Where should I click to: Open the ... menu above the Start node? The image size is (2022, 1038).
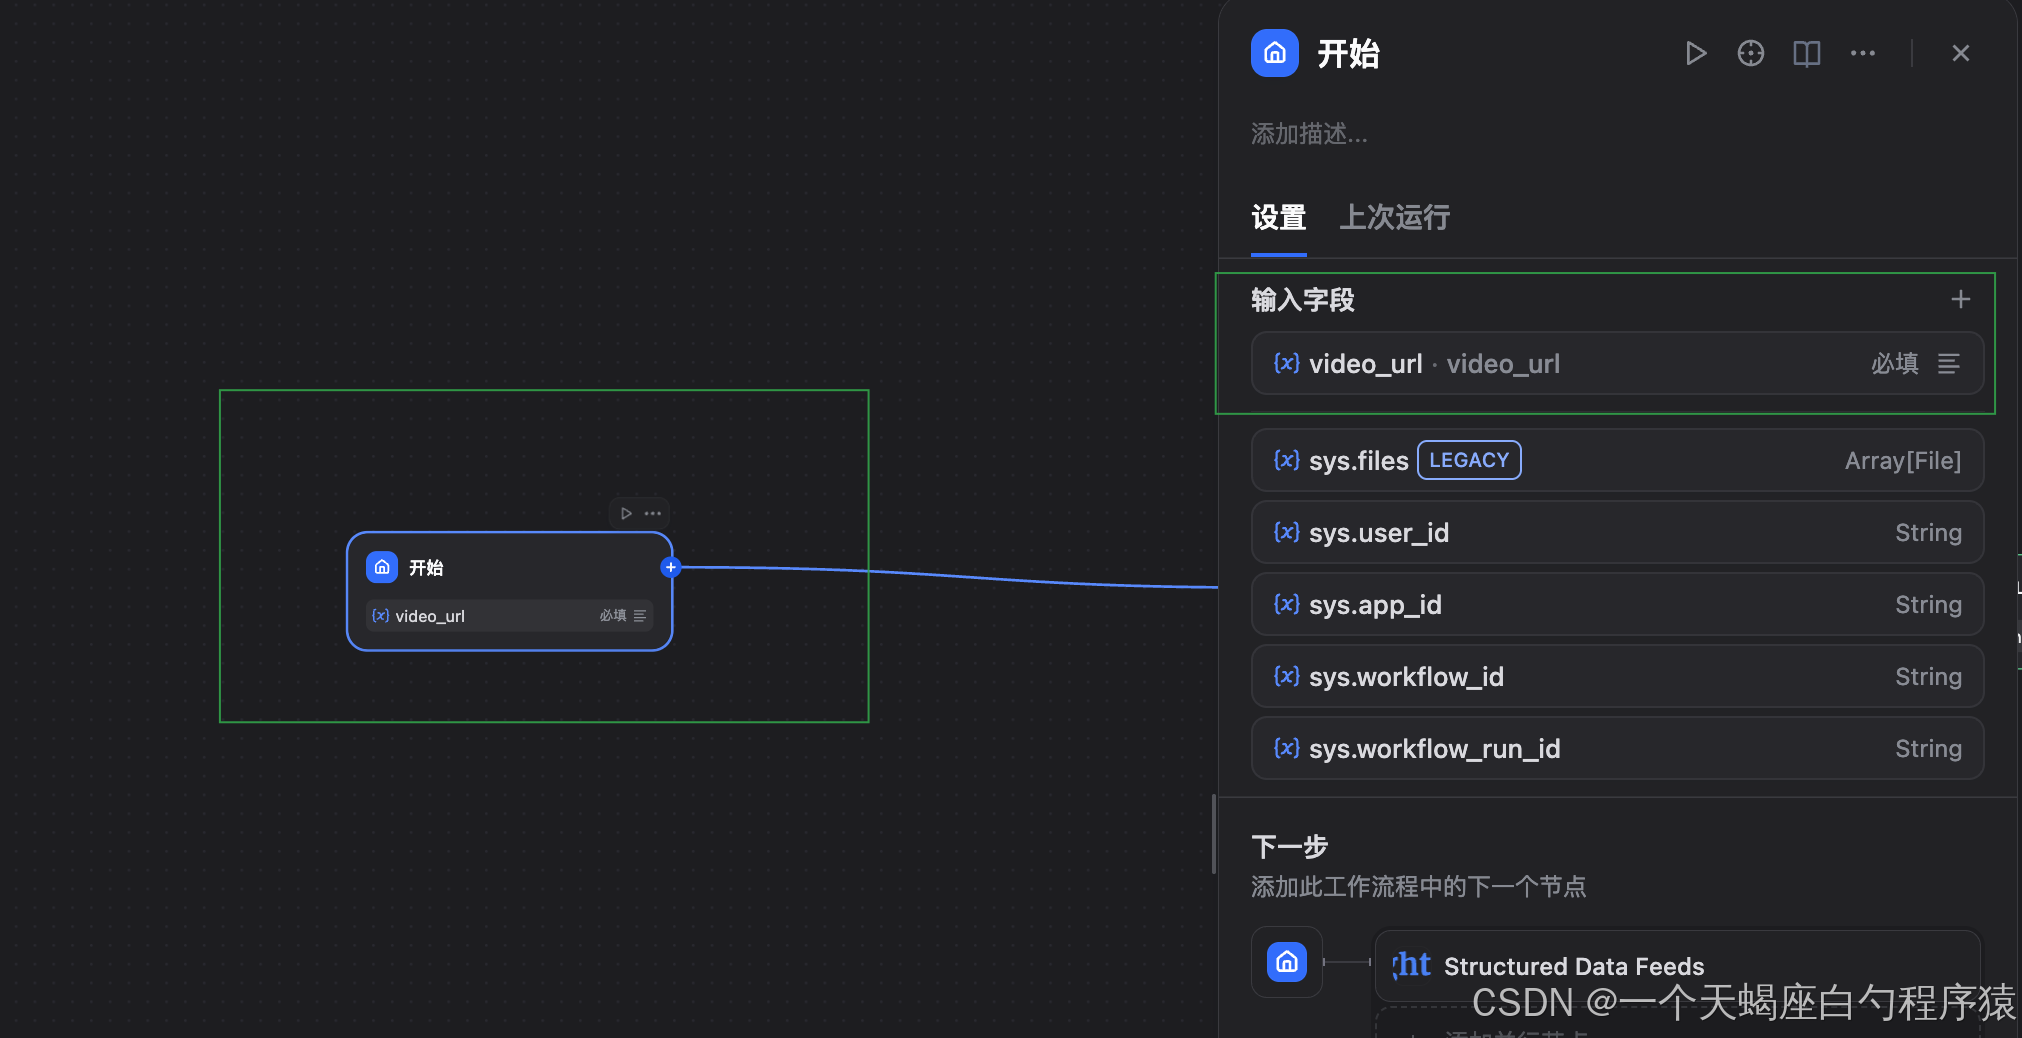(x=652, y=512)
